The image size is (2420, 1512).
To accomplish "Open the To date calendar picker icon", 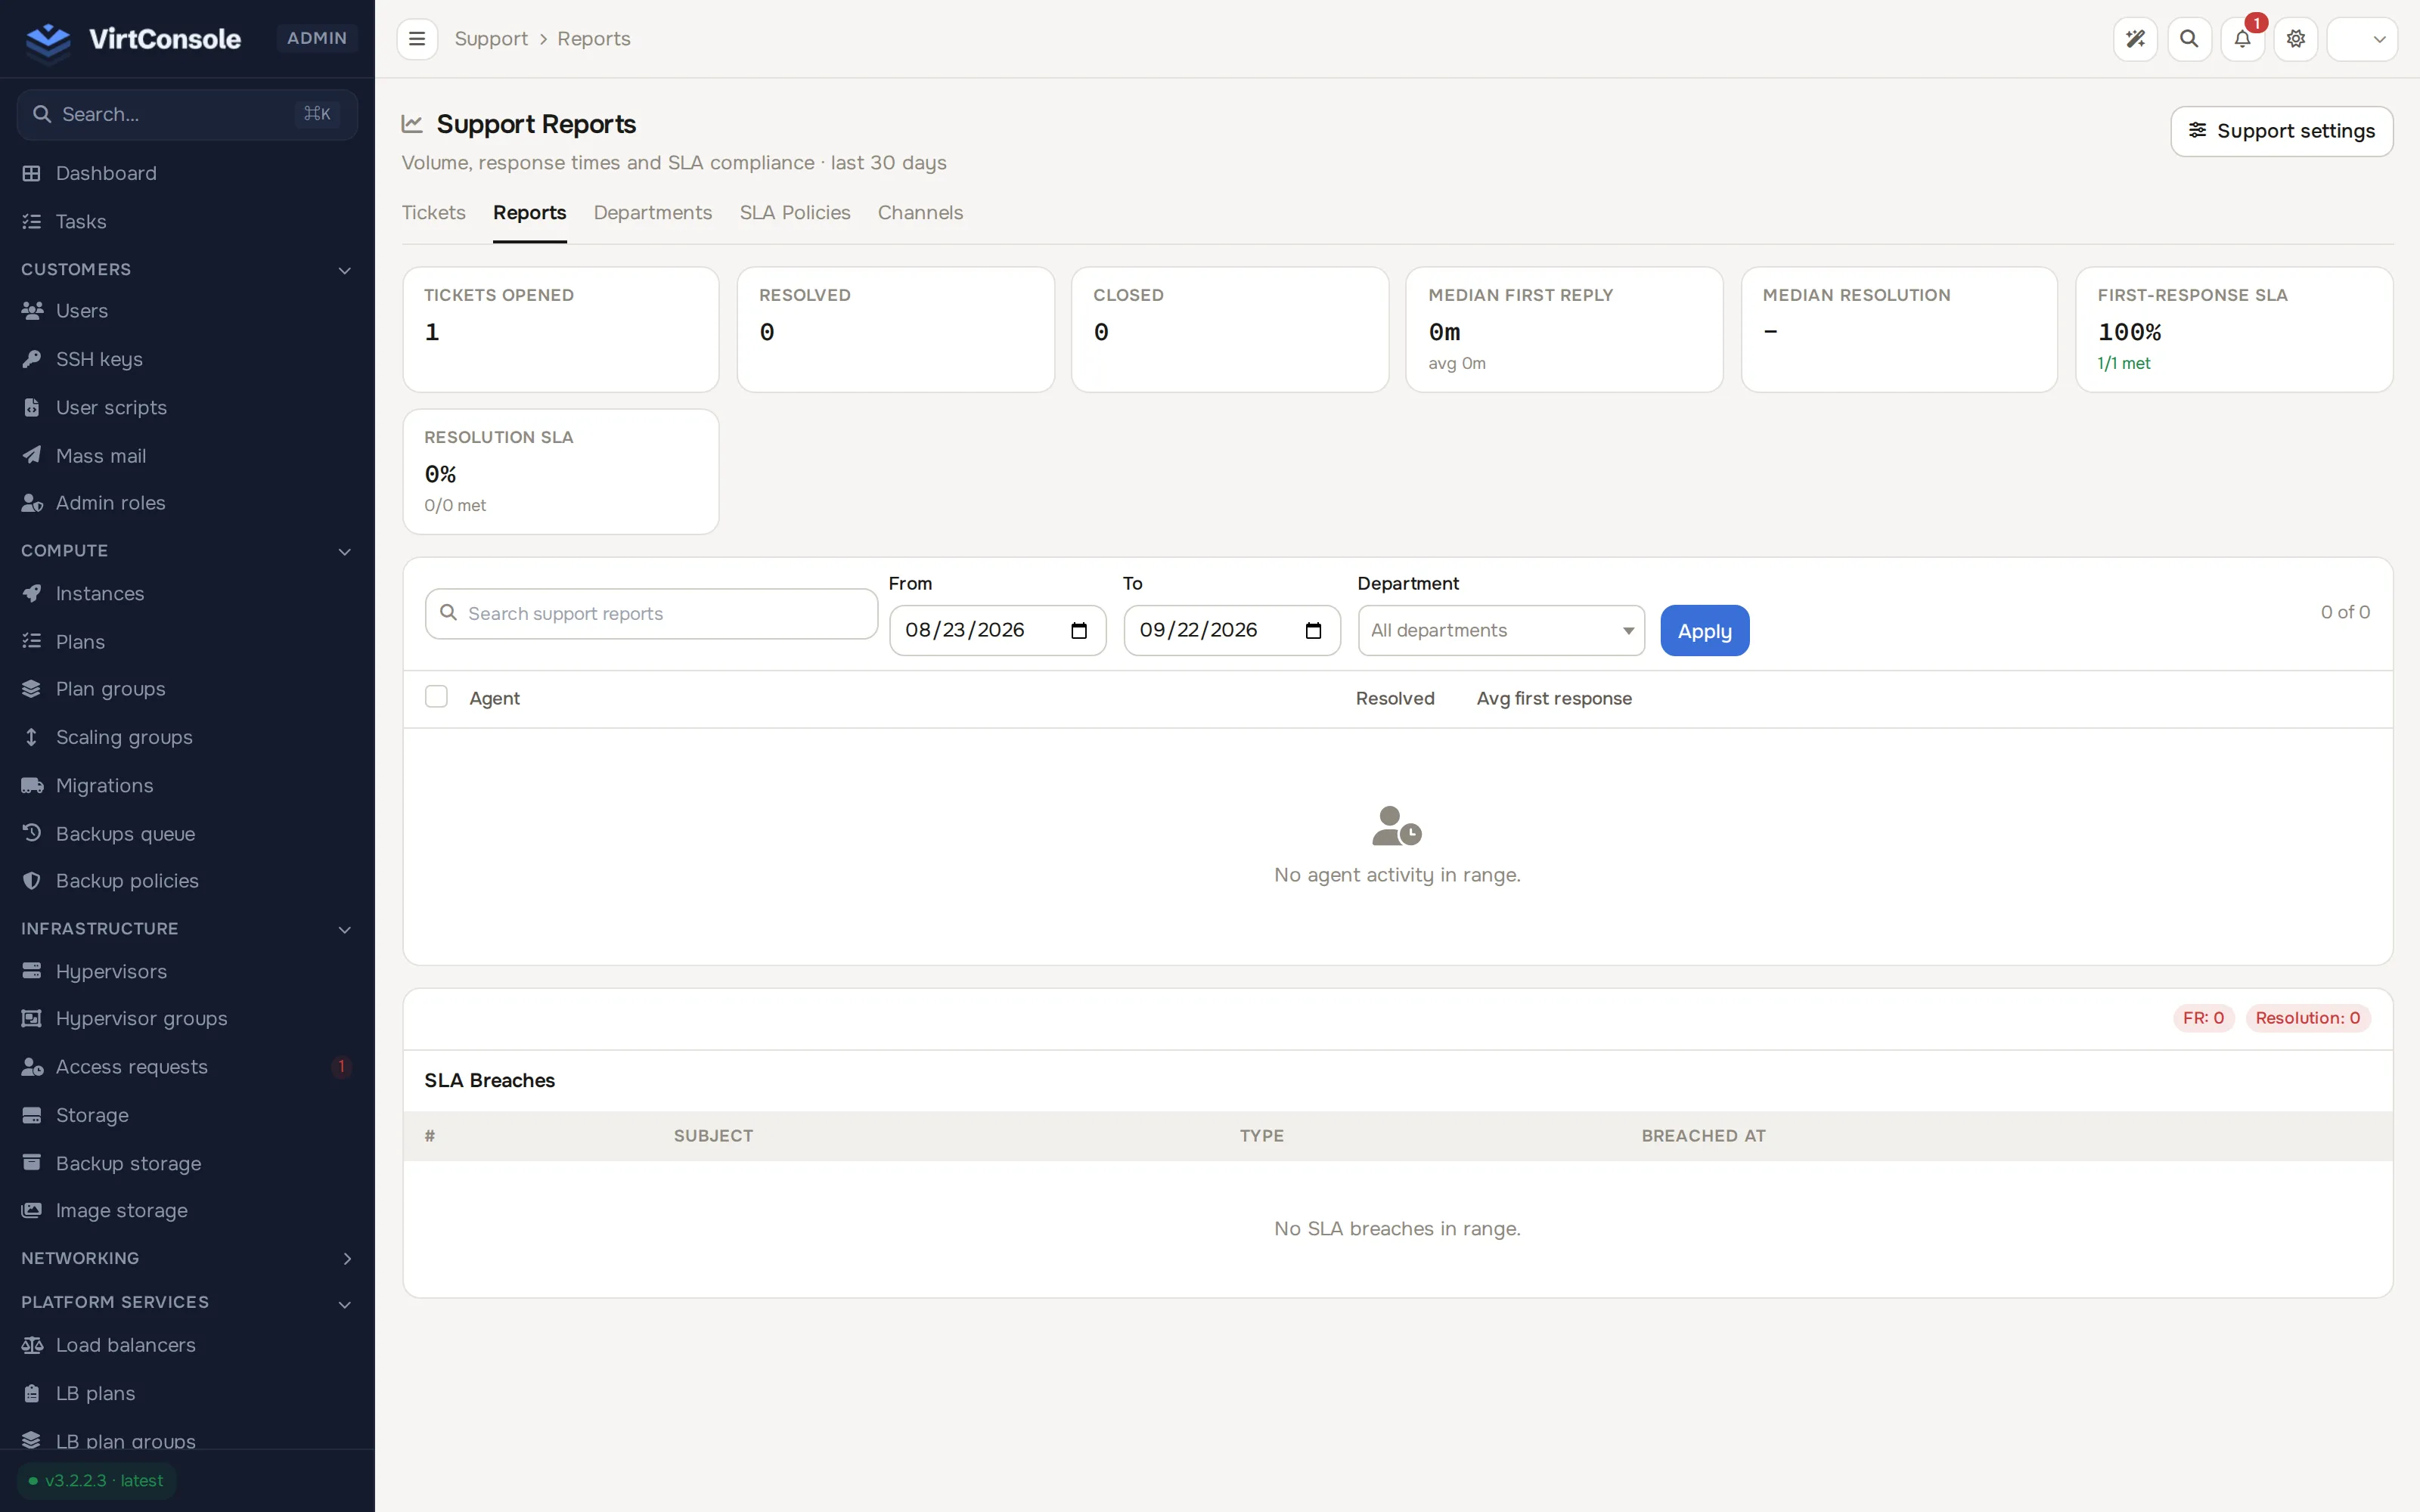I will pos(1313,631).
